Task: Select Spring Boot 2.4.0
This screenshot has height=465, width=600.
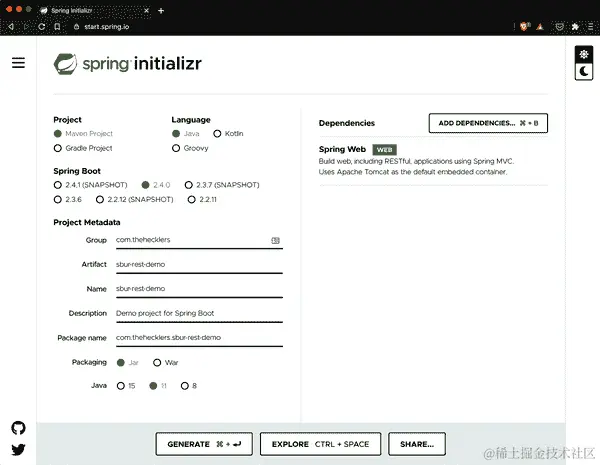Action: point(156,185)
